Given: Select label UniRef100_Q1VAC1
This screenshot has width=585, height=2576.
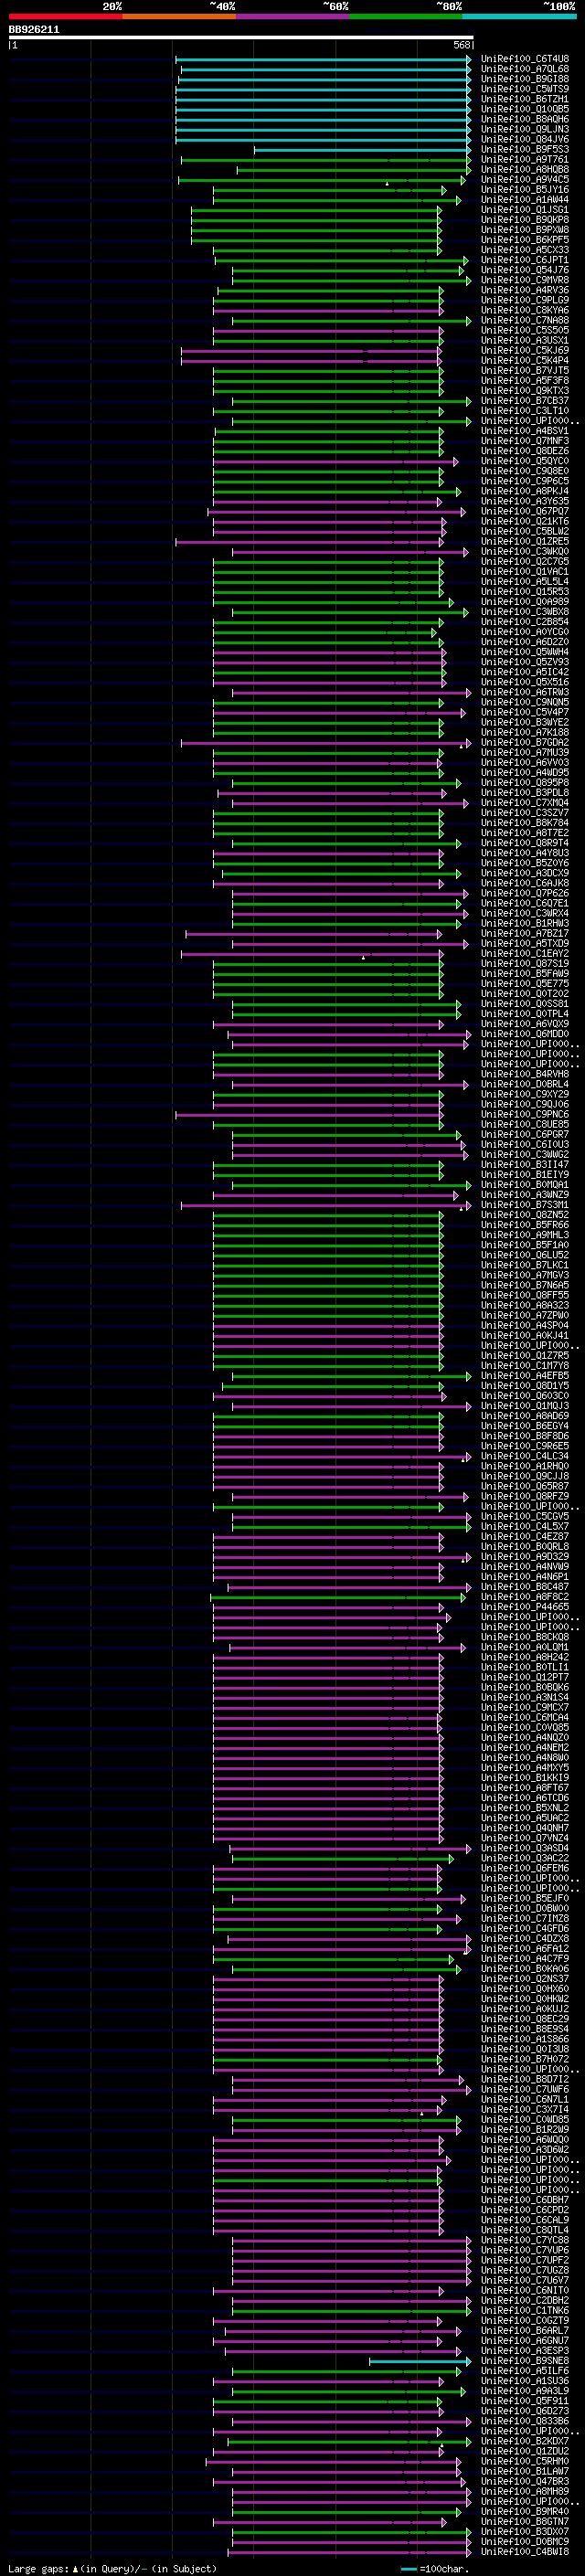Looking at the screenshot, I should pos(525,572).
